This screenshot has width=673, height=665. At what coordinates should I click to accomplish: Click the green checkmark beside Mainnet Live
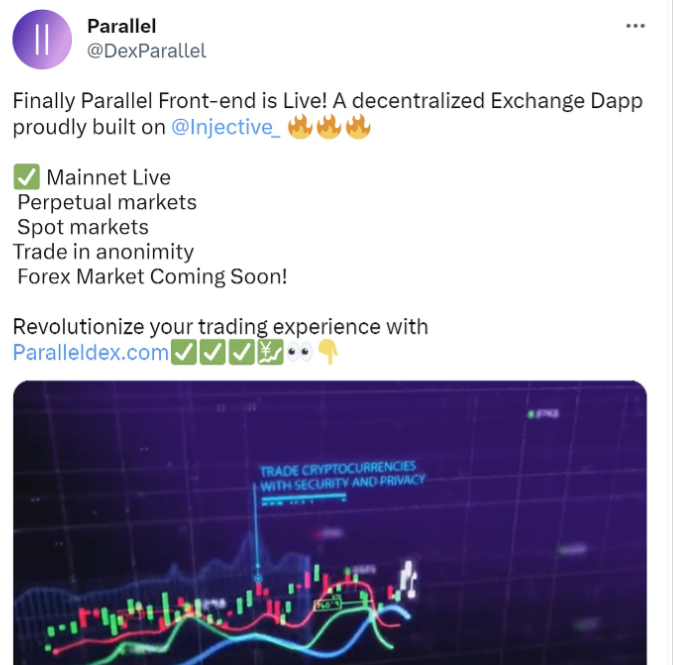[26, 178]
